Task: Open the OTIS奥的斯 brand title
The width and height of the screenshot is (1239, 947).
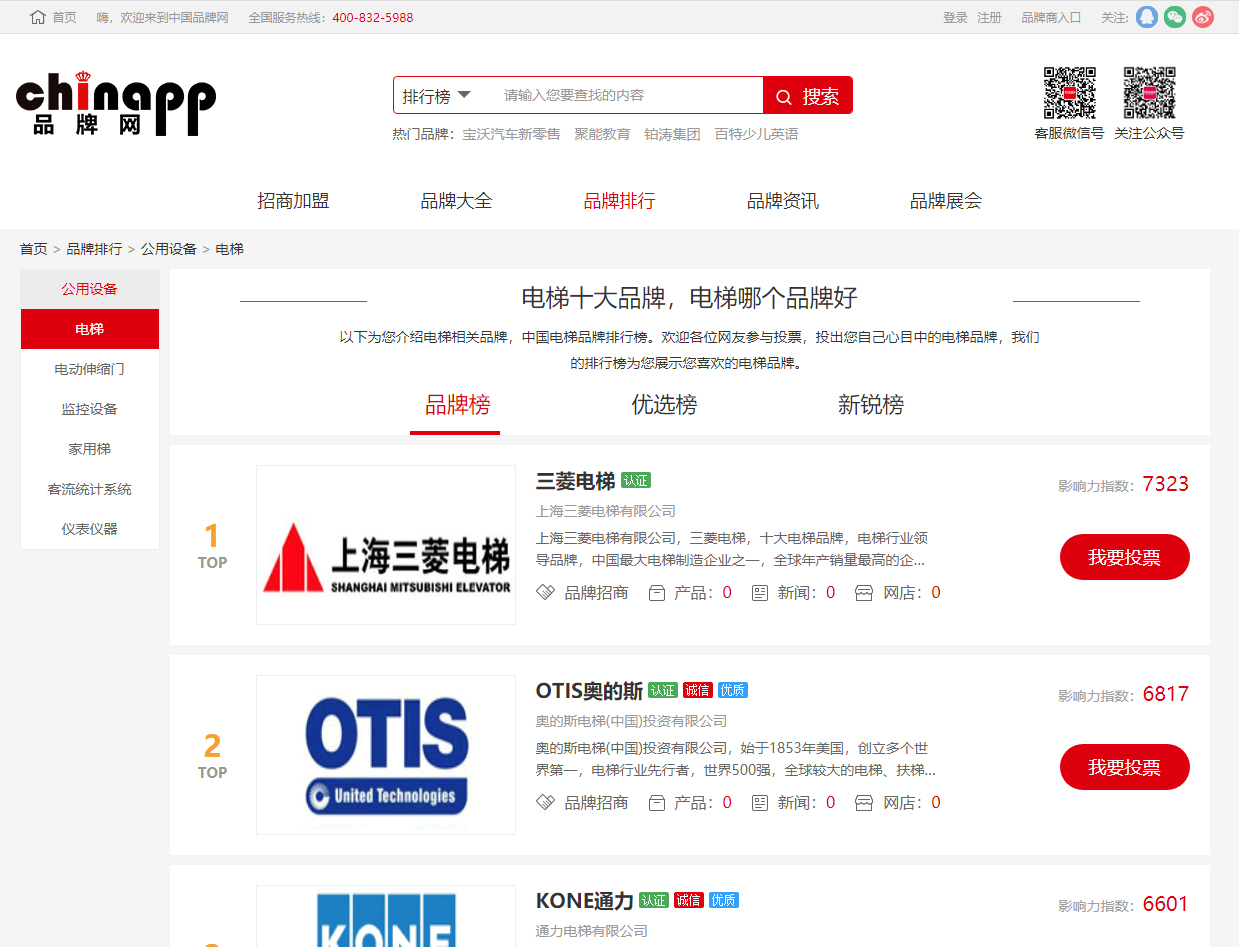Action: (x=589, y=691)
